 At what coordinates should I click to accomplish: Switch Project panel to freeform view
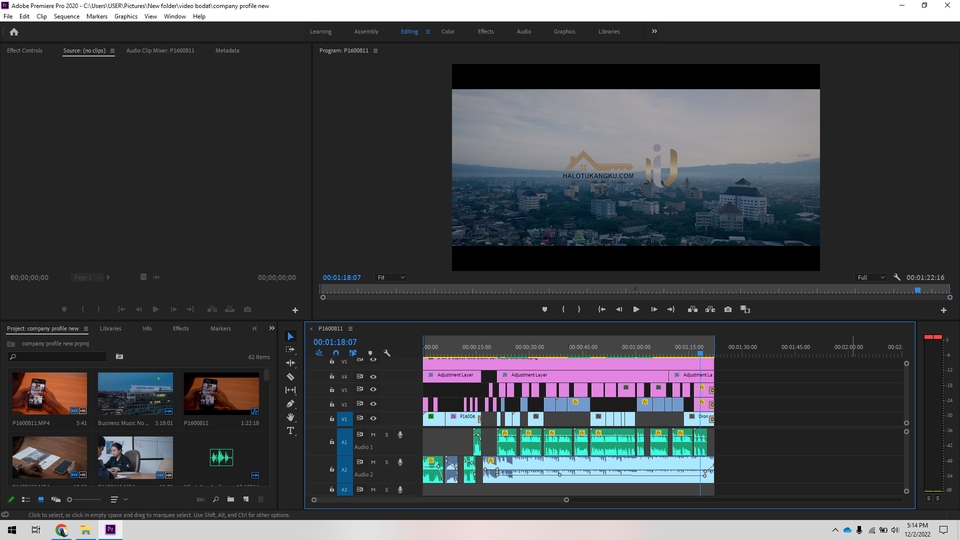56,500
